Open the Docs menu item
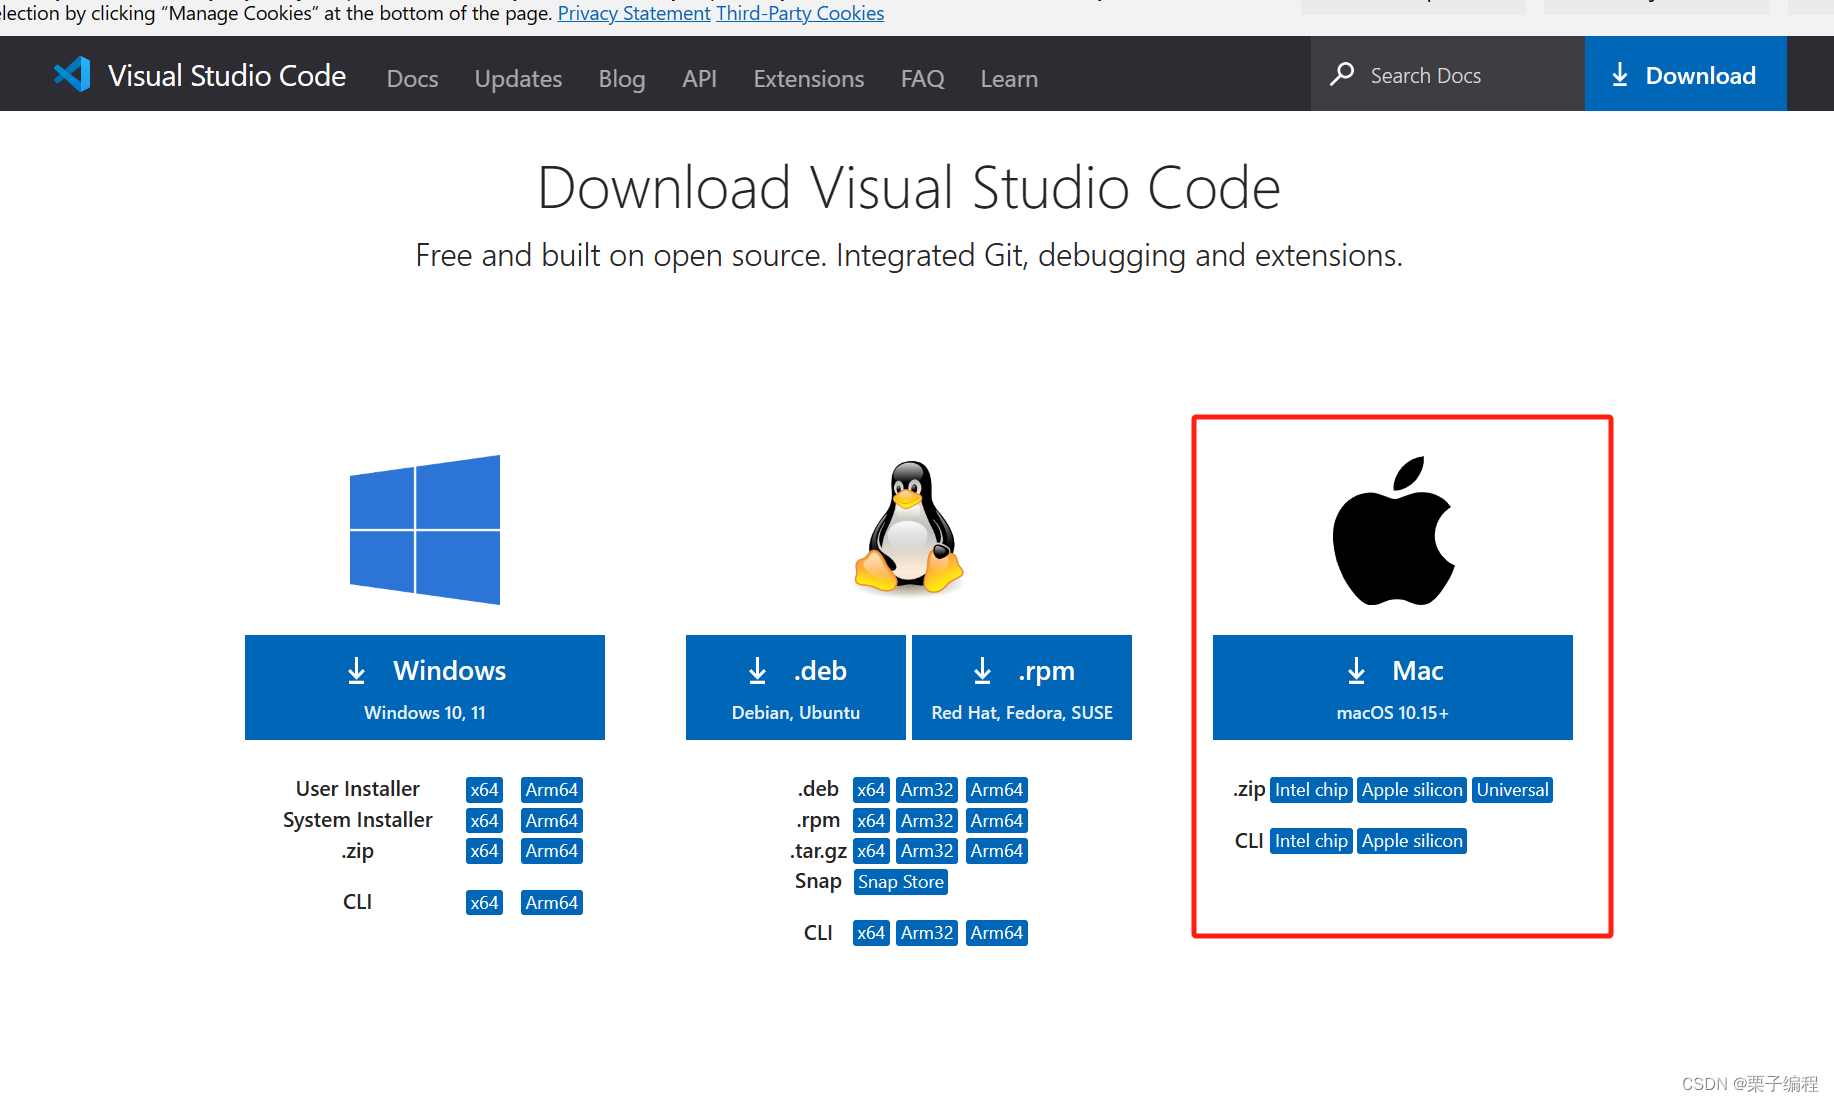This screenshot has width=1834, height=1102. (x=412, y=78)
